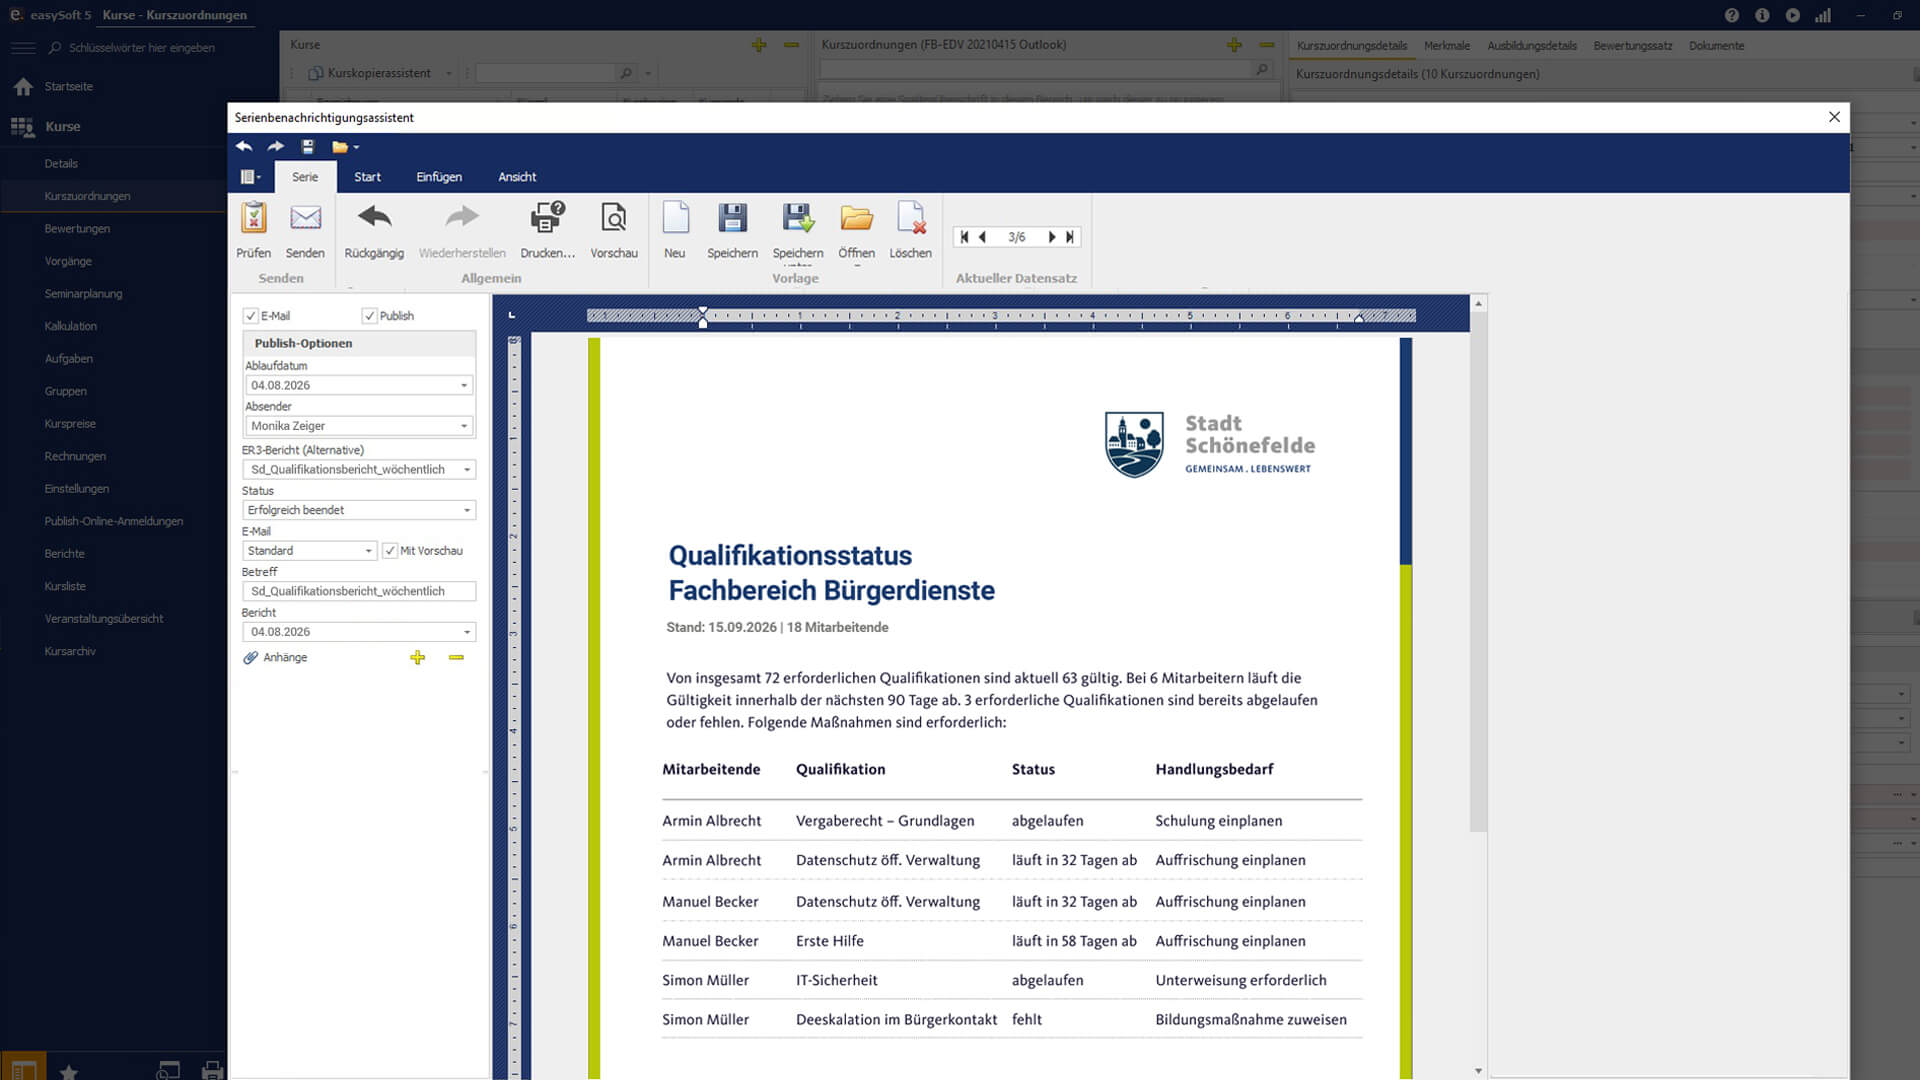Open the Drucken print dialog
This screenshot has width=1920, height=1080.
[547, 218]
